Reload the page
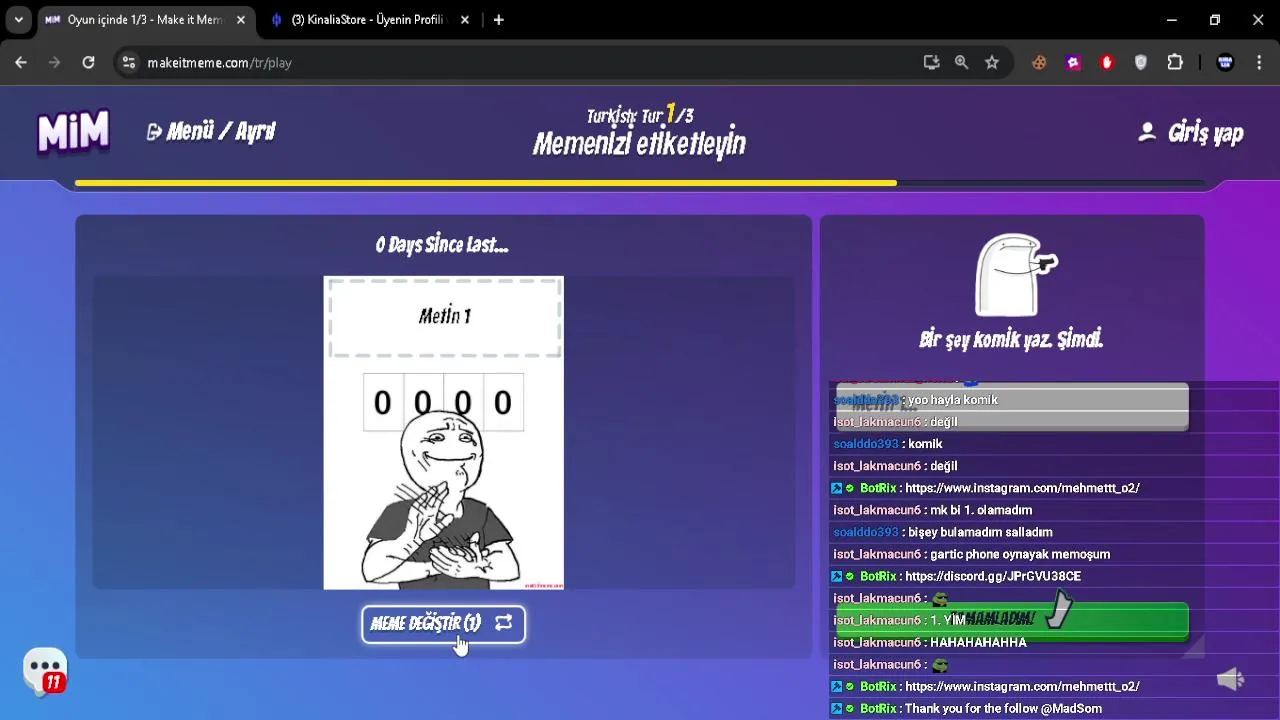 [88, 62]
